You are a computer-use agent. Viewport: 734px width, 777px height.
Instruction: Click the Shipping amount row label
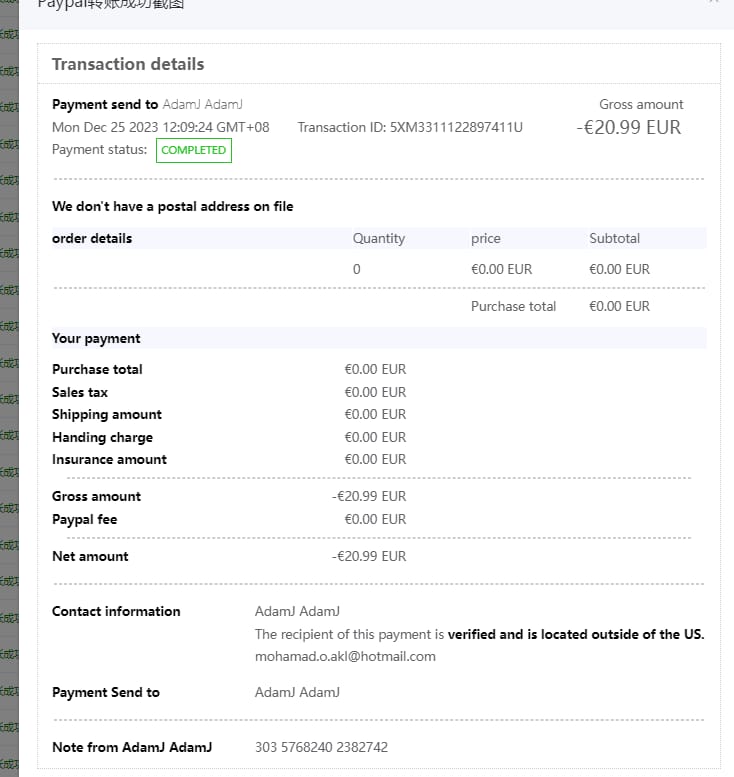pos(107,414)
